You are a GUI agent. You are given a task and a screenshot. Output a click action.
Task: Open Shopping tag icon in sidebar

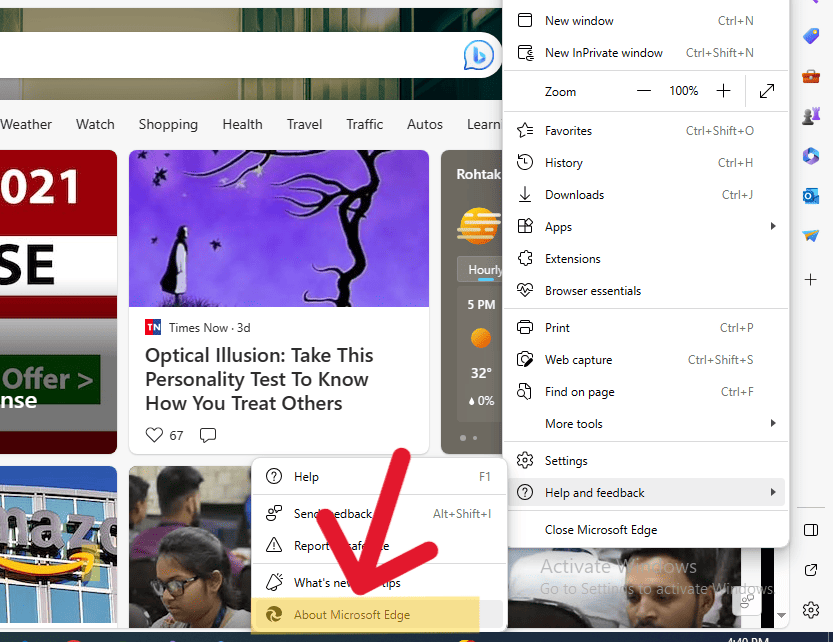click(811, 36)
